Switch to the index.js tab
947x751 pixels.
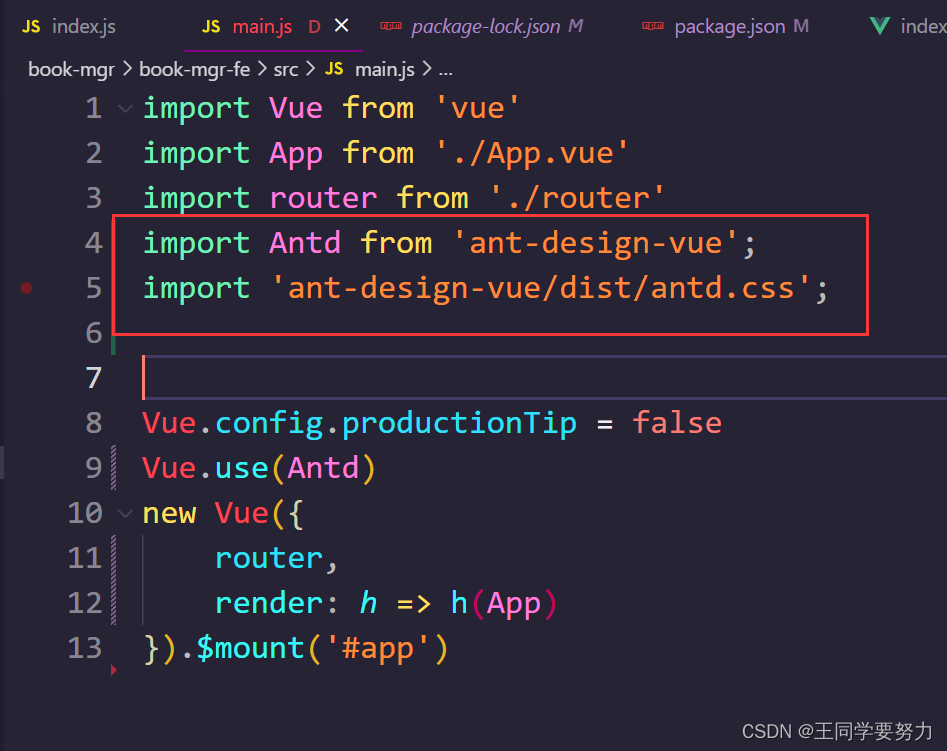[x=84, y=27]
